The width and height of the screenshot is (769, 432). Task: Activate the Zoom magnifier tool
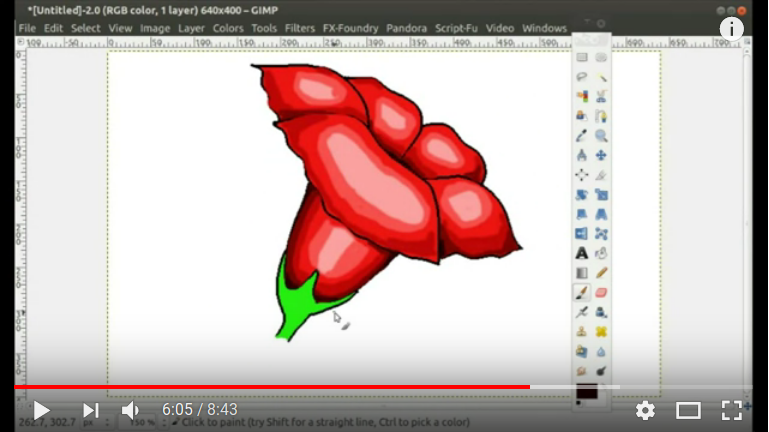pos(601,135)
